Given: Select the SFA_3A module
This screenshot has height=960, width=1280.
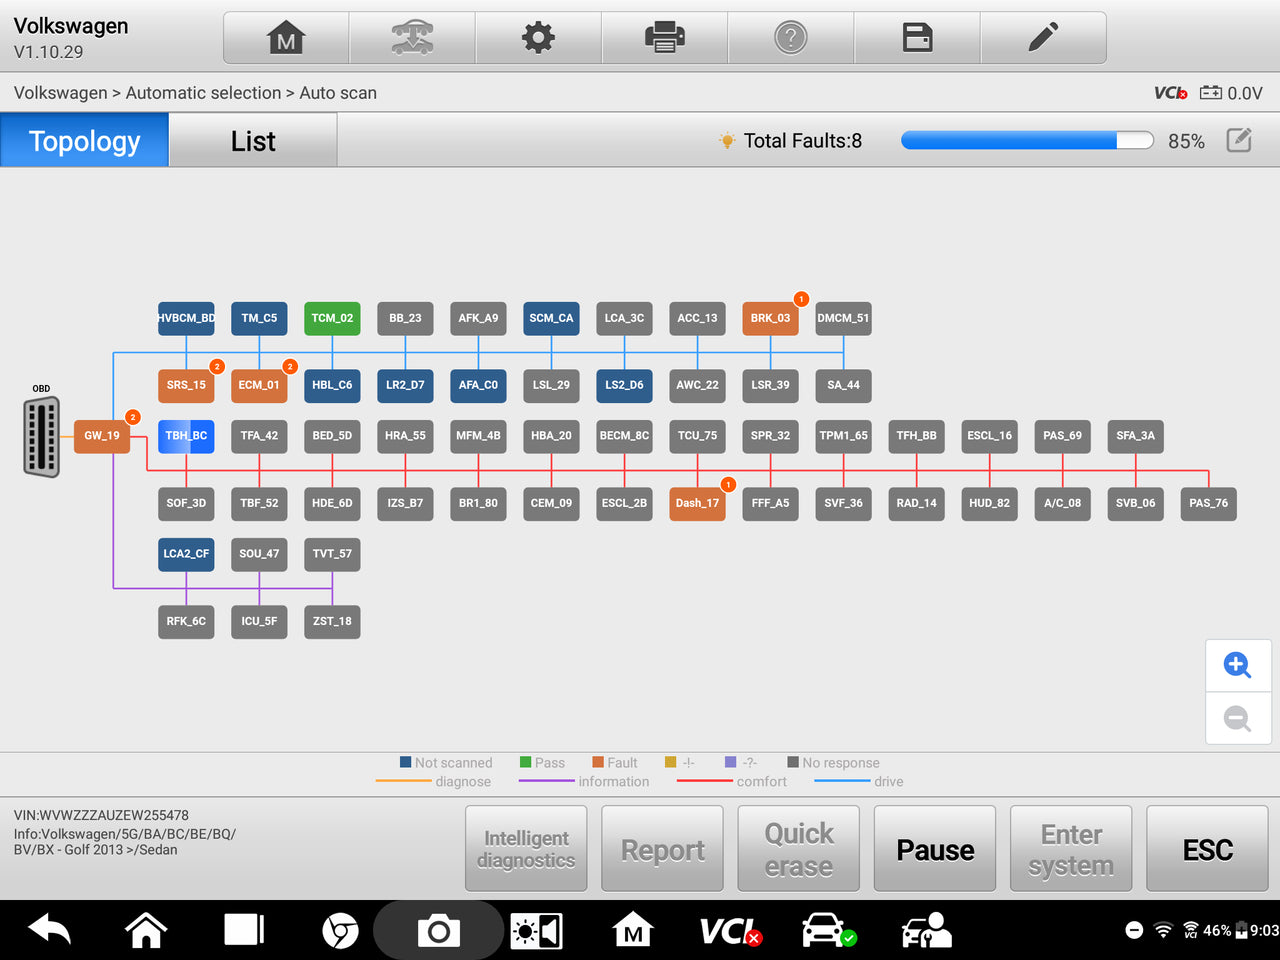Looking at the screenshot, I should (x=1135, y=436).
